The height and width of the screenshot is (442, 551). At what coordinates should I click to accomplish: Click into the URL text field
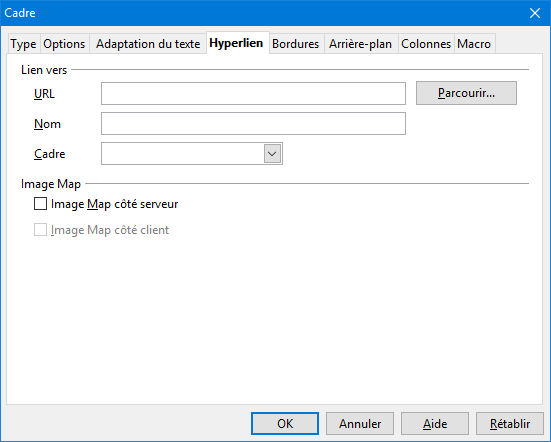[x=253, y=93]
